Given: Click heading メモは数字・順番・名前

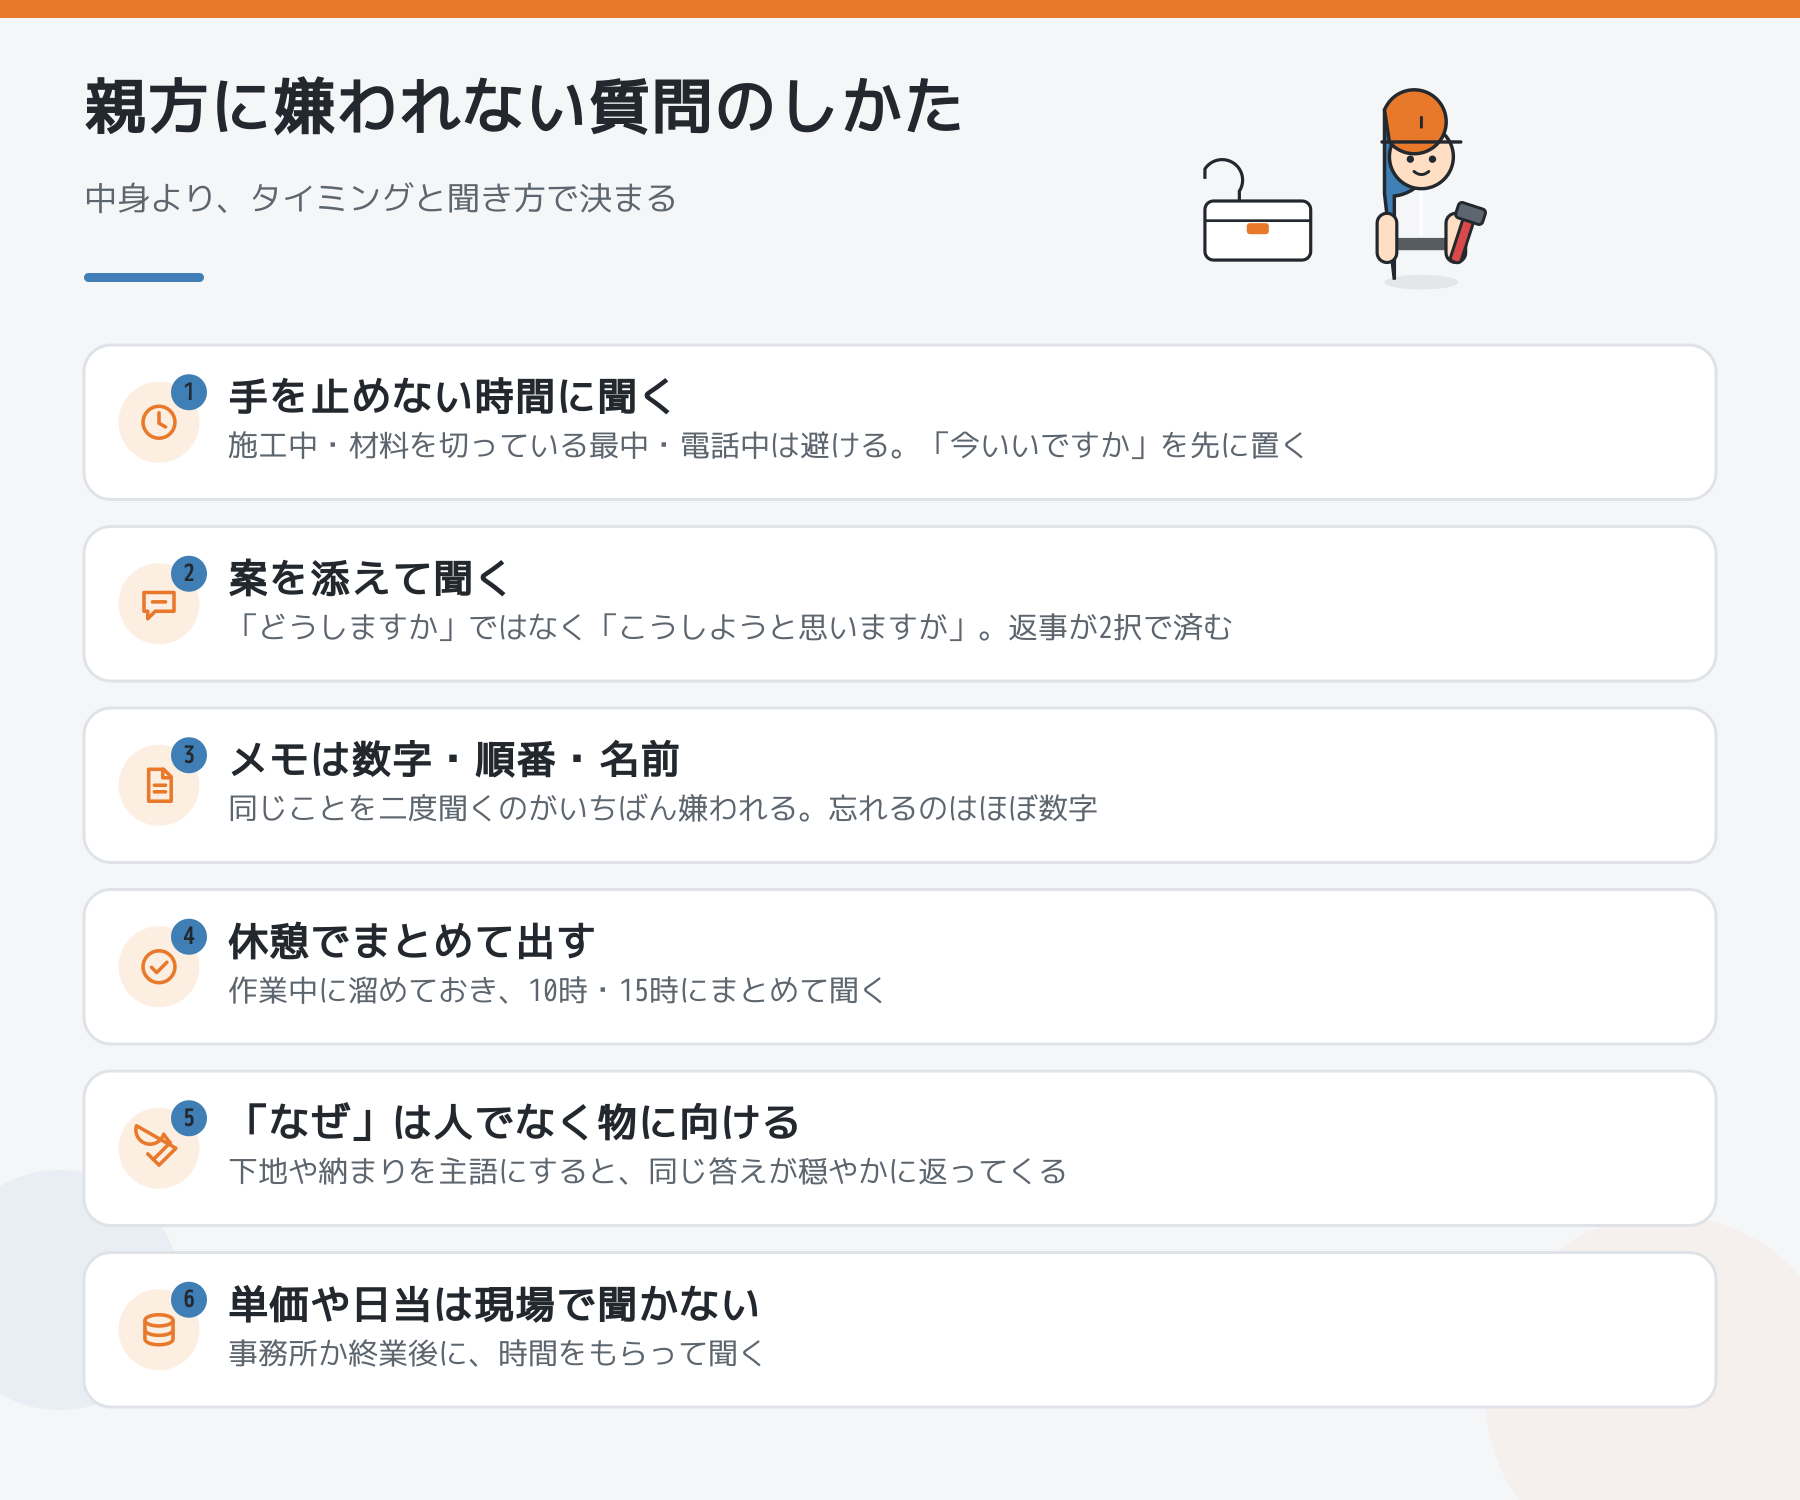Looking at the screenshot, I should [x=454, y=760].
